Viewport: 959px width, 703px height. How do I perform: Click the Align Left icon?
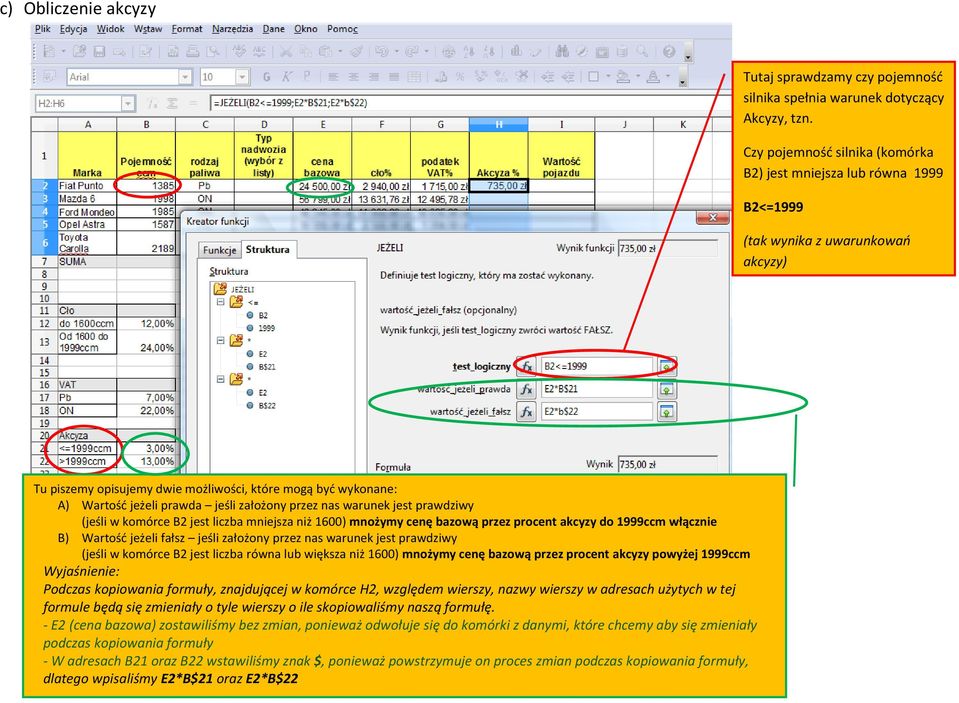(333, 77)
